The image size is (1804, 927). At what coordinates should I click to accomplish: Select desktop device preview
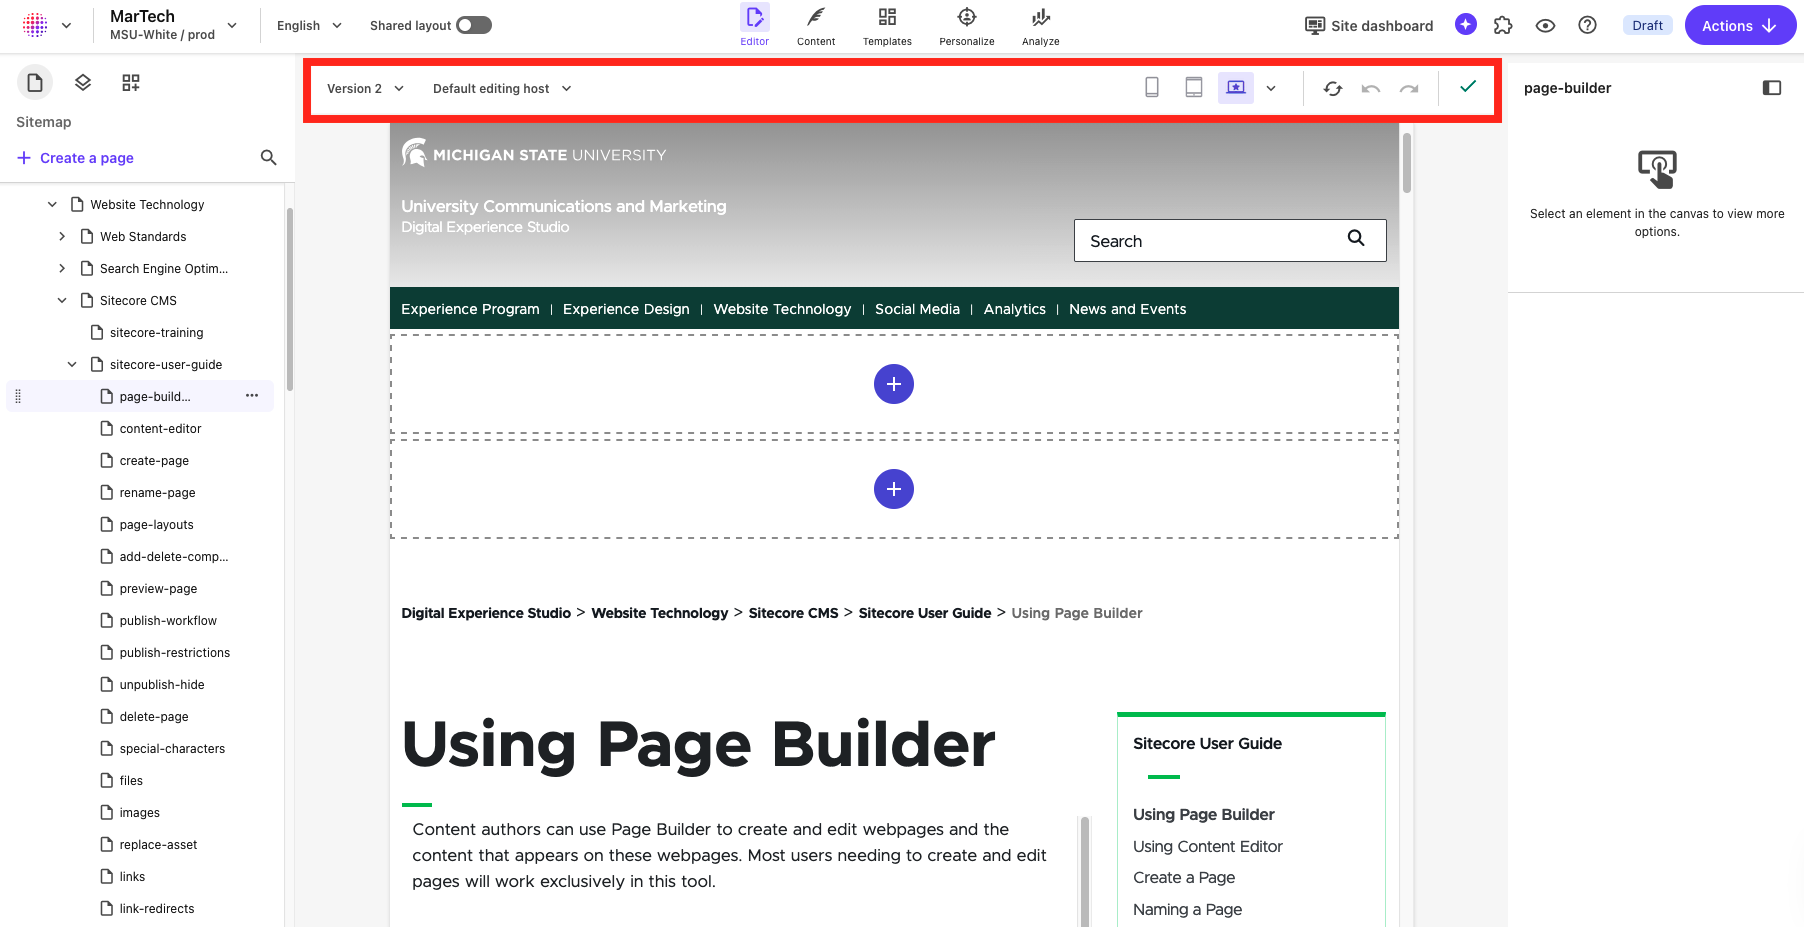click(1236, 88)
